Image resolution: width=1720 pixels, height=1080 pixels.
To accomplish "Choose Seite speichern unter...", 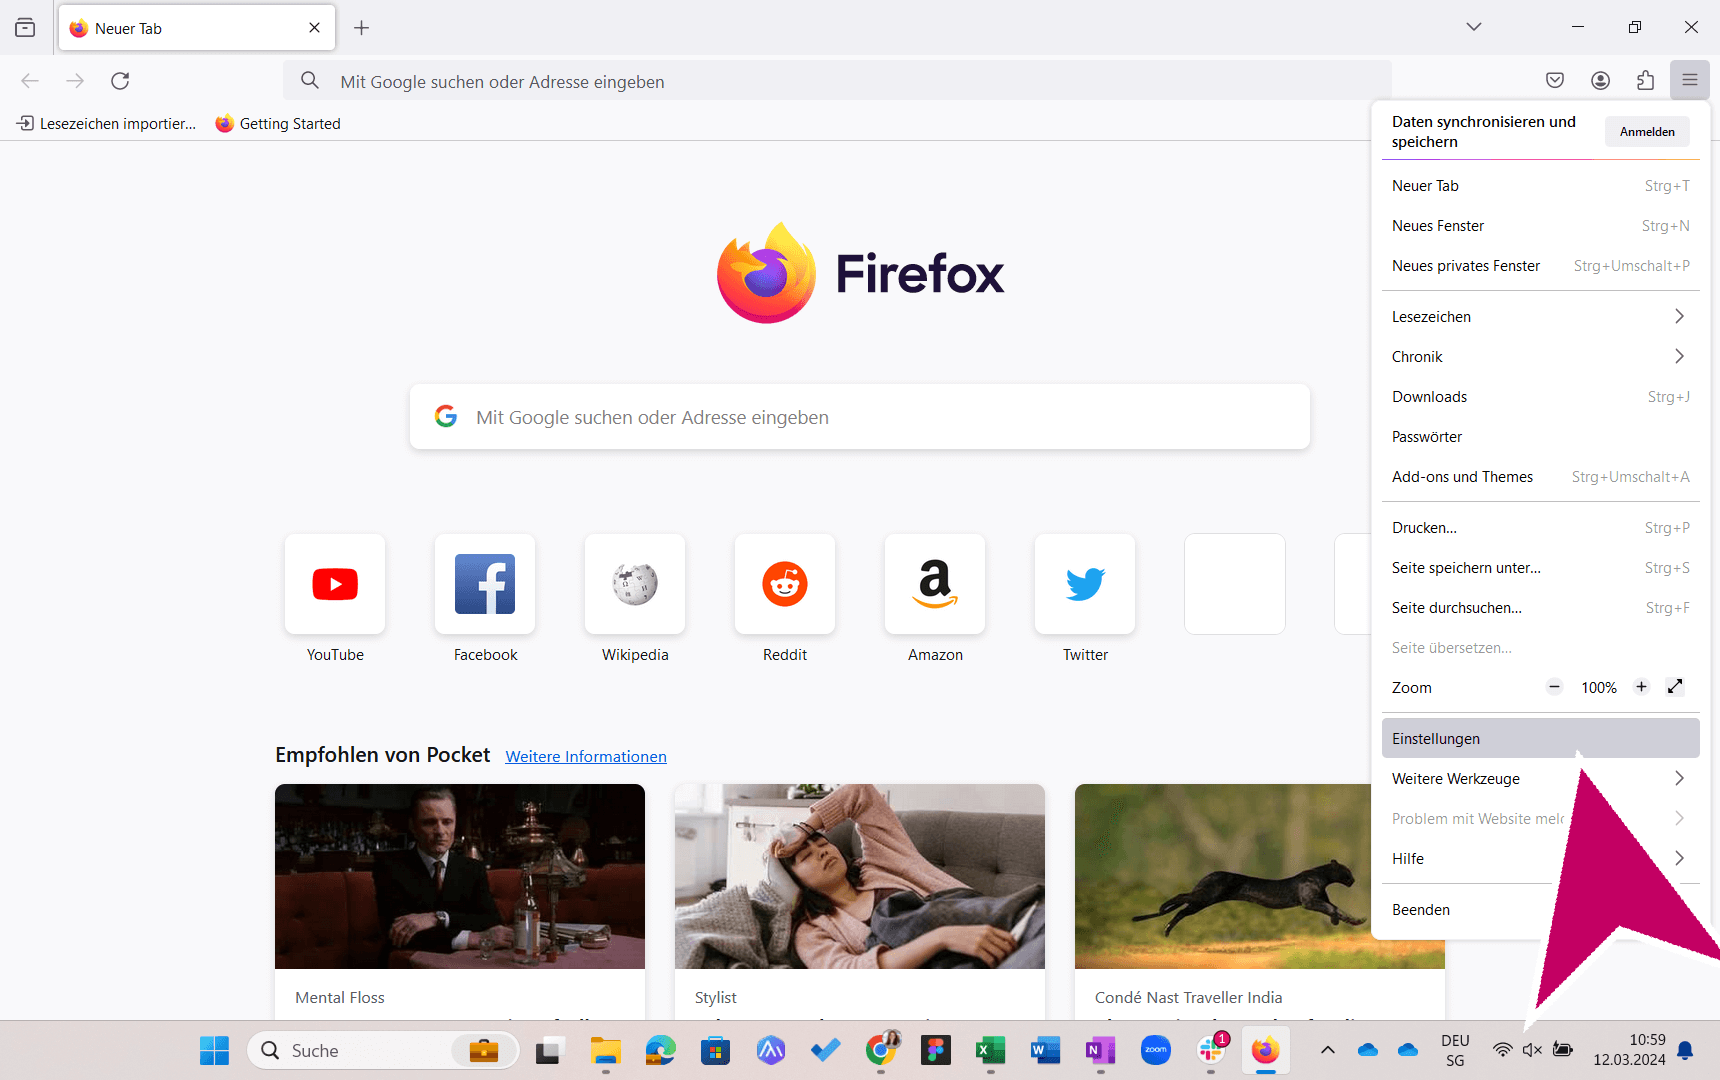I will pos(1540,568).
